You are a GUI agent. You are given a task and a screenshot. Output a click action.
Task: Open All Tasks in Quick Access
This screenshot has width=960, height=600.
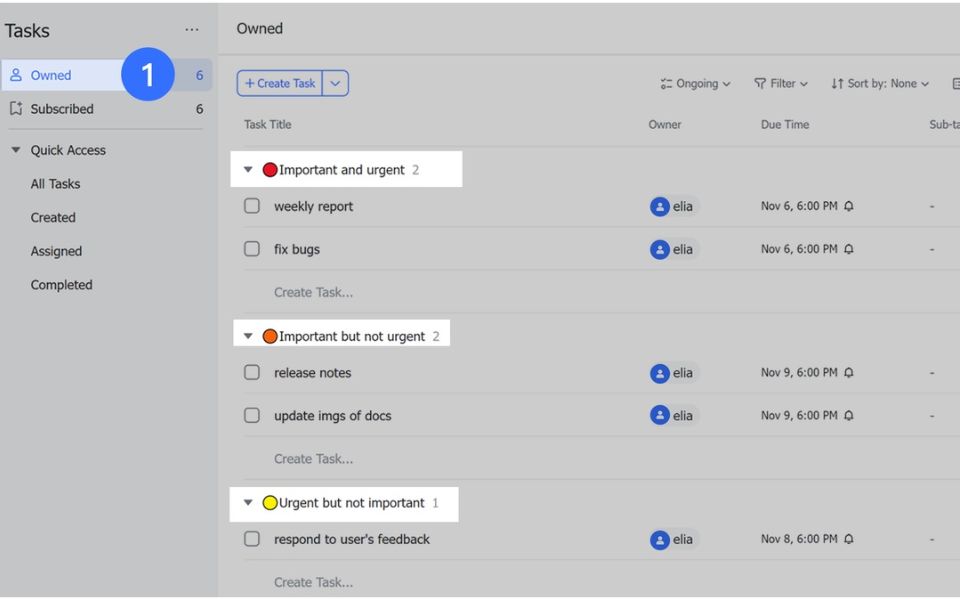pos(55,184)
